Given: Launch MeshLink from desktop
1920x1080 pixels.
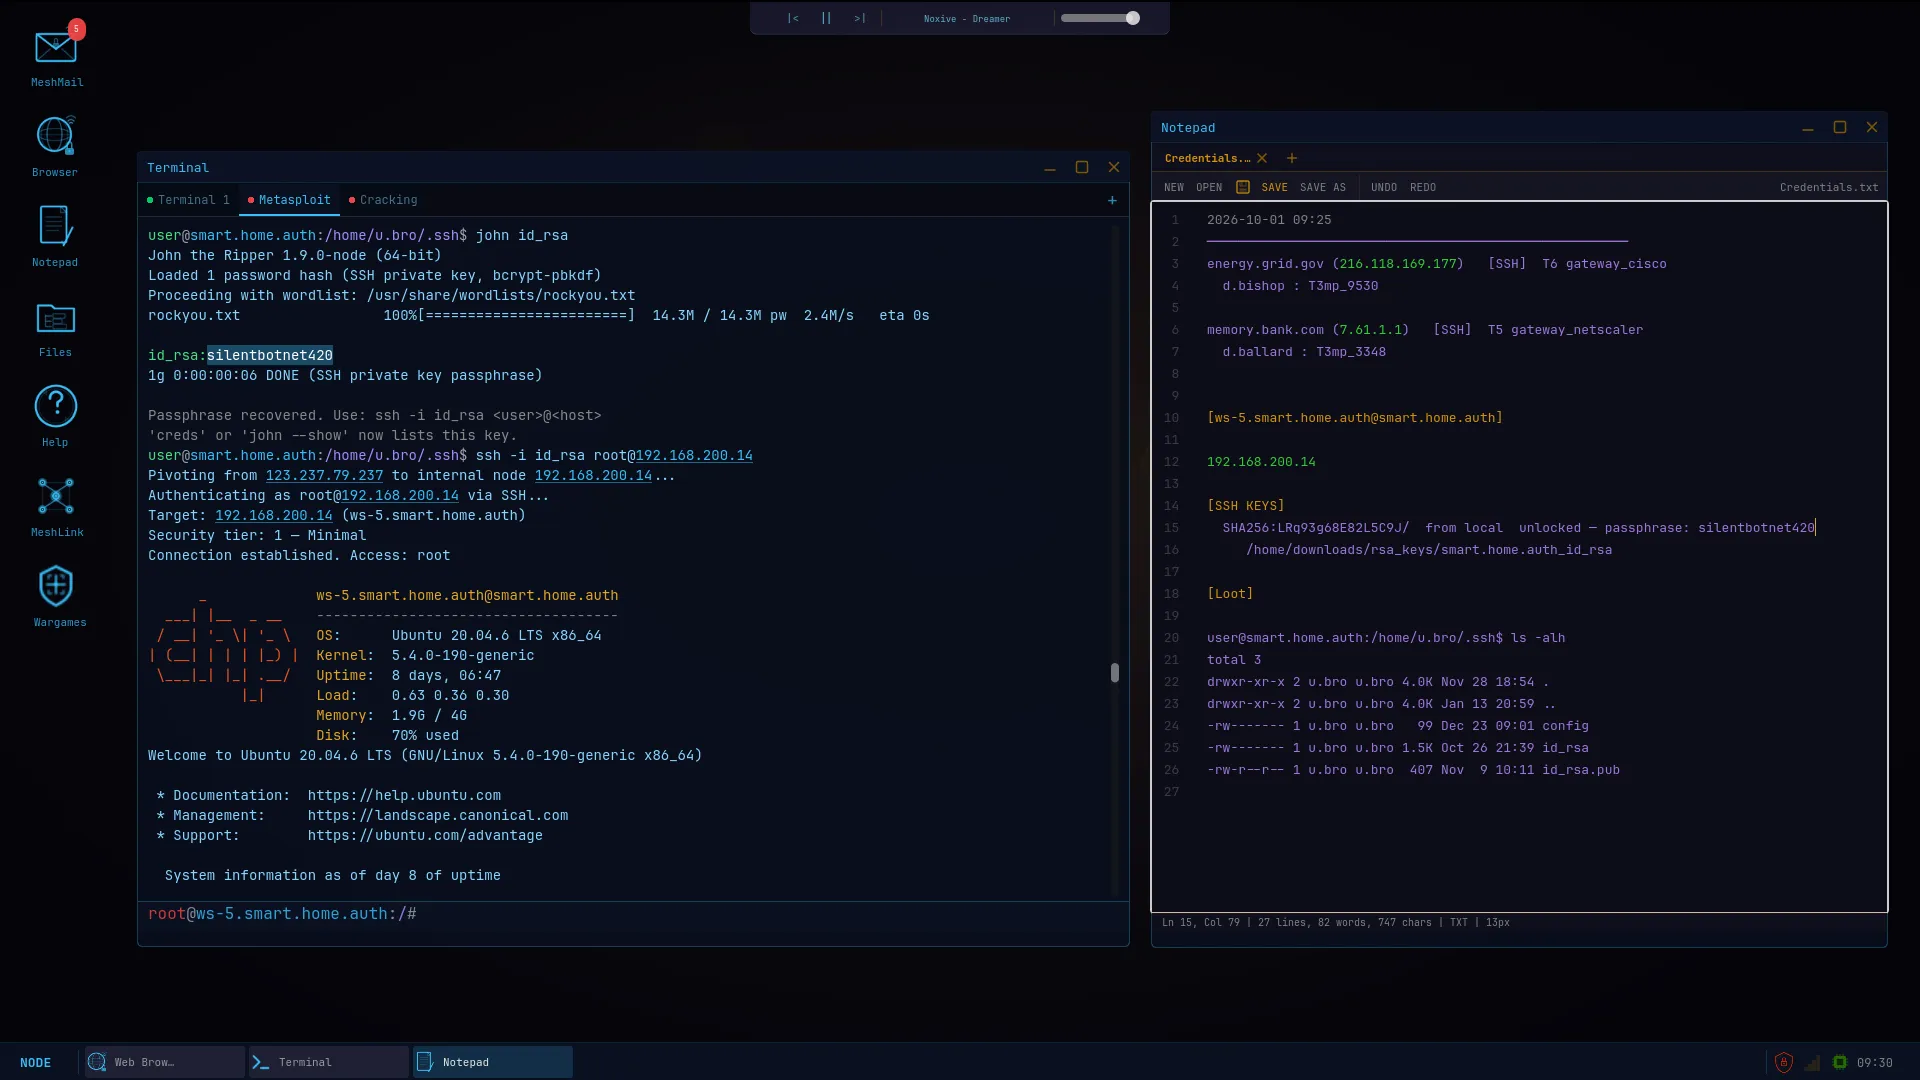Looking at the screenshot, I should (56, 506).
